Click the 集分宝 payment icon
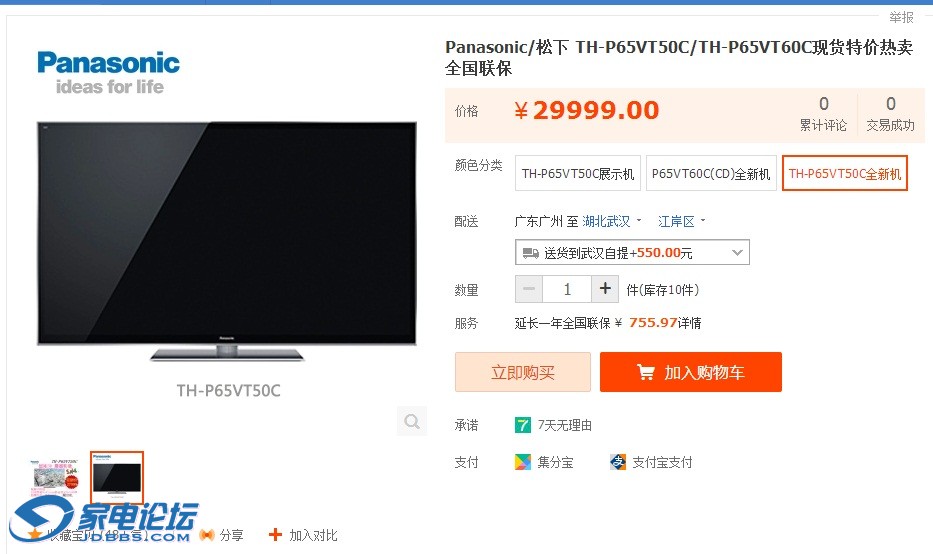Image resolution: width=933 pixels, height=554 pixels. 522,462
